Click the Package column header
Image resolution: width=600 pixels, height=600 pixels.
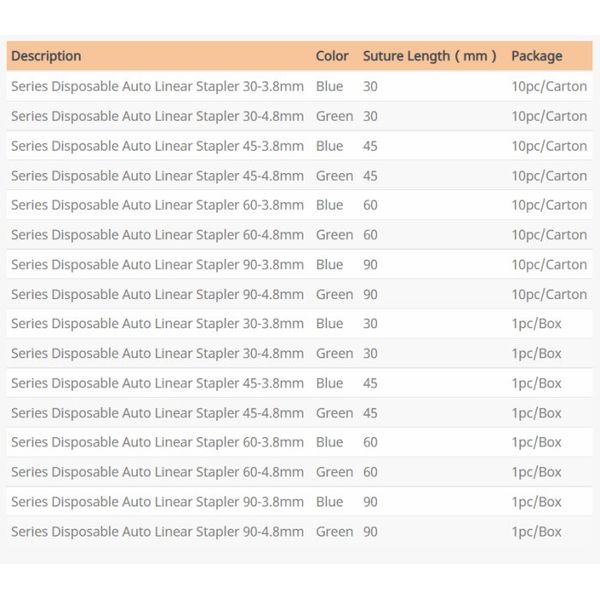pos(536,56)
